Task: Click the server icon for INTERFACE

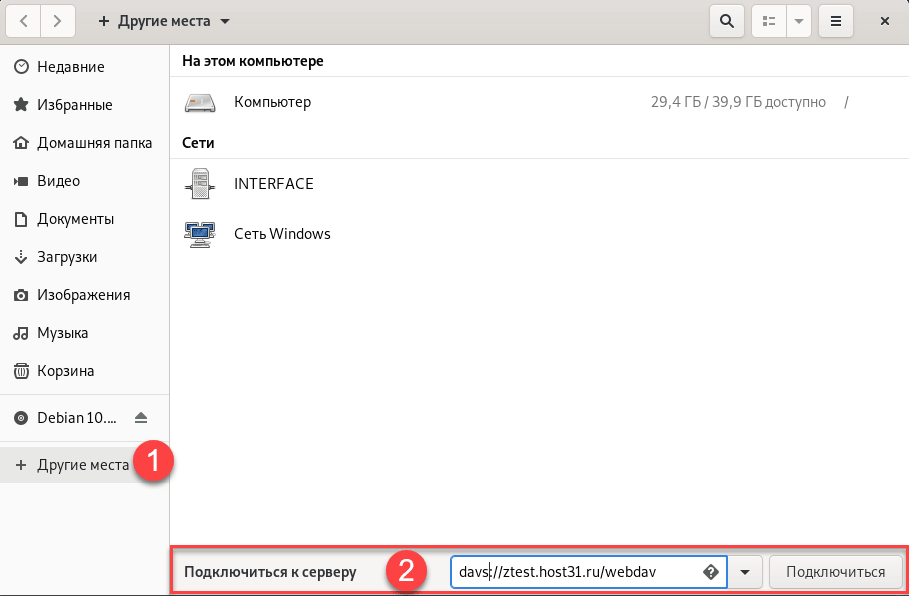Action: click(200, 184)
